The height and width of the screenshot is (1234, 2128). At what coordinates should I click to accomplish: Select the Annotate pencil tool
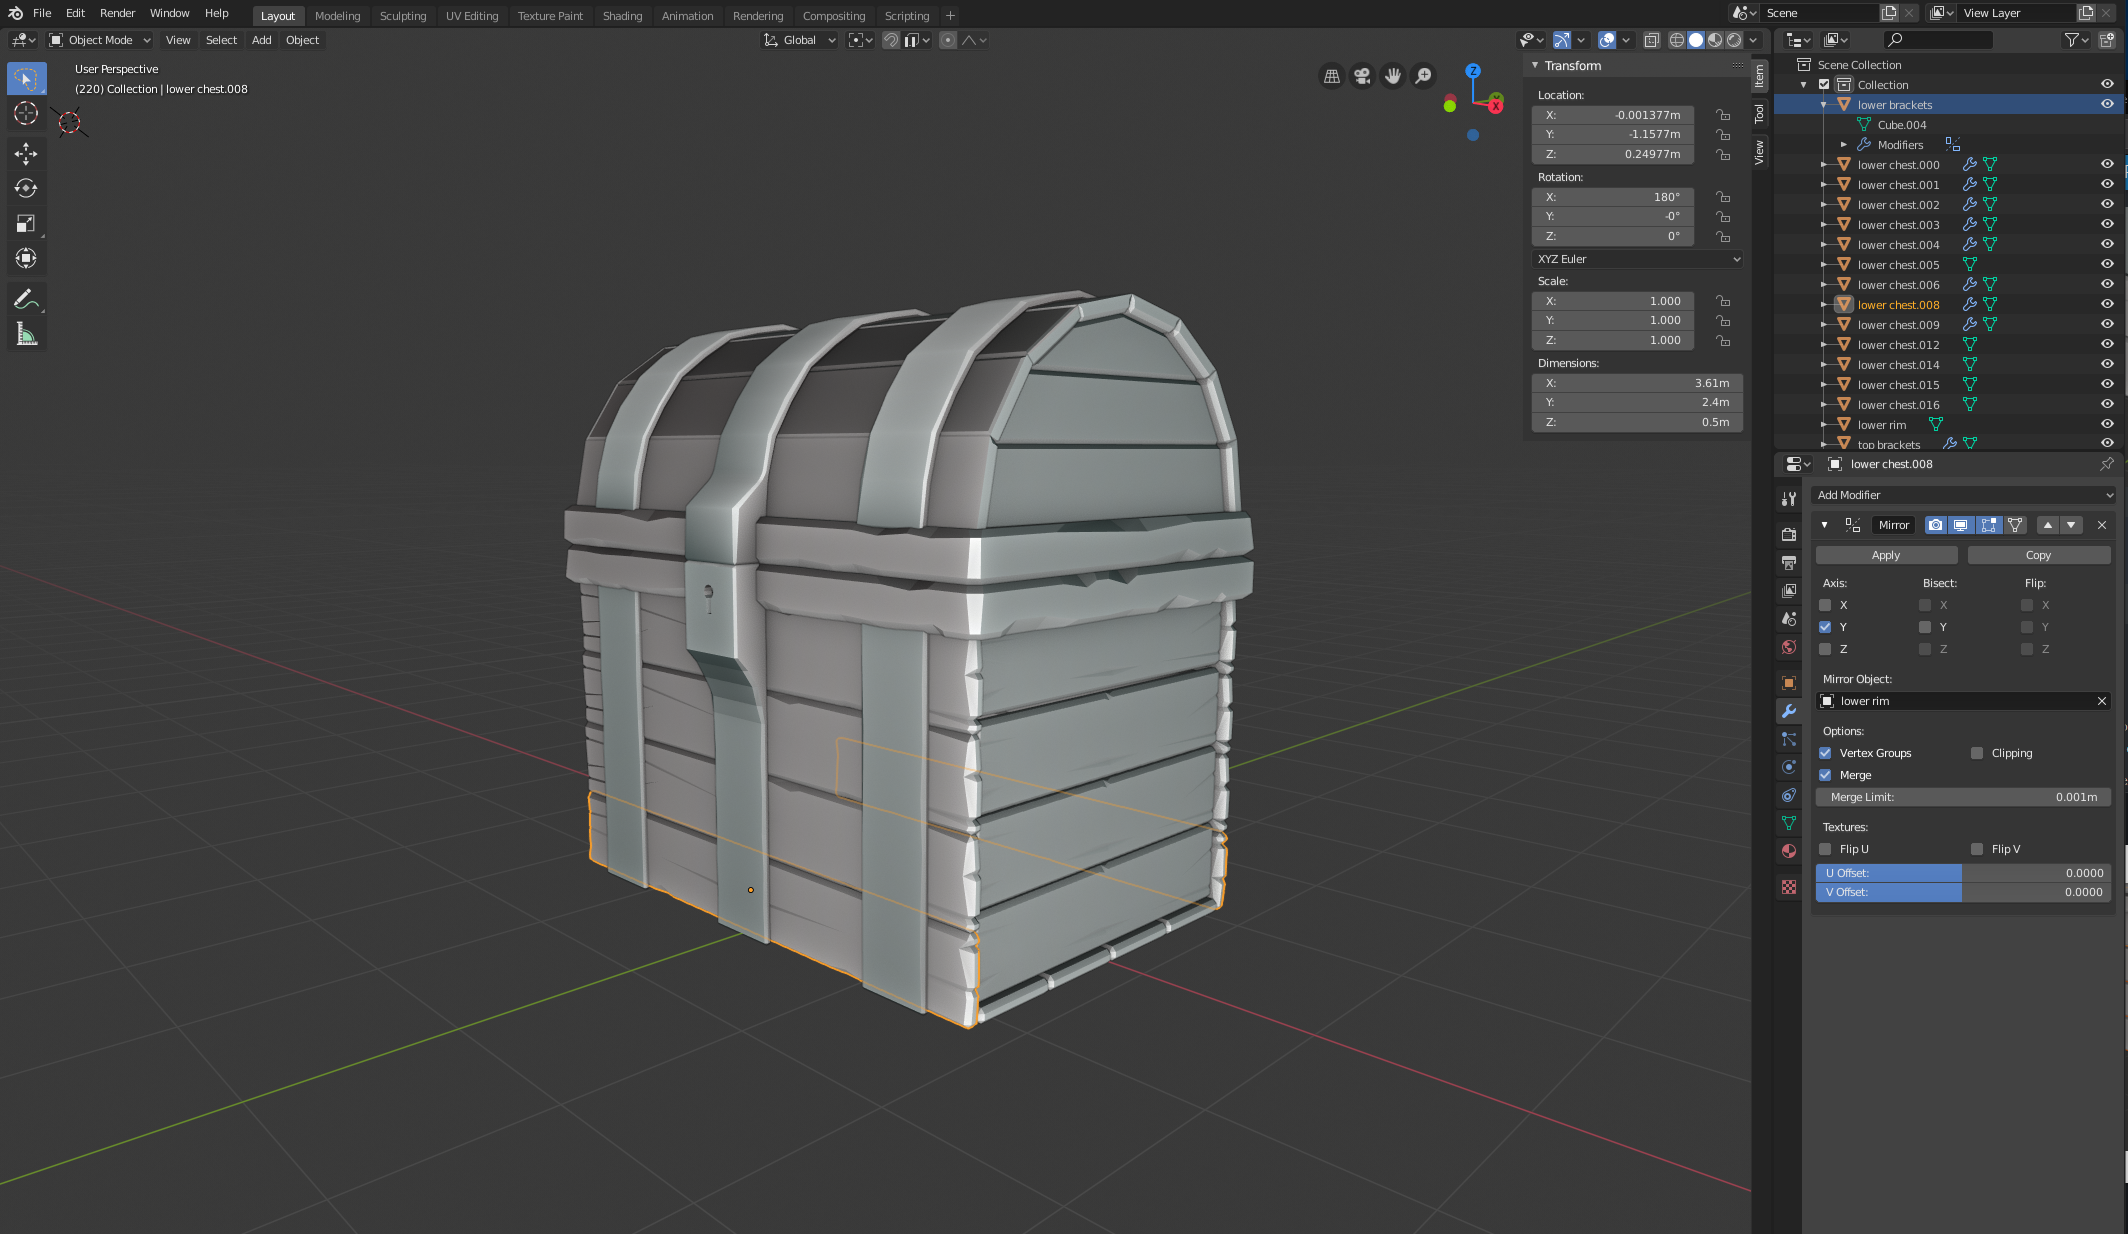26,299
